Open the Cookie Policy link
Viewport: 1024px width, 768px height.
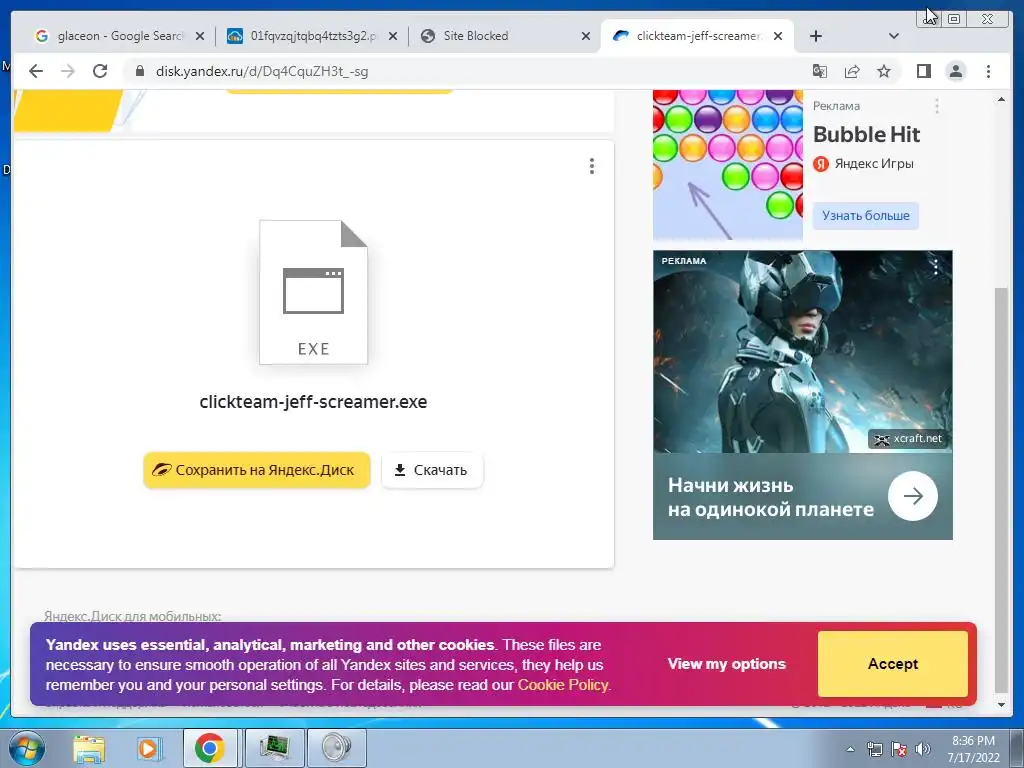[562, 685]
